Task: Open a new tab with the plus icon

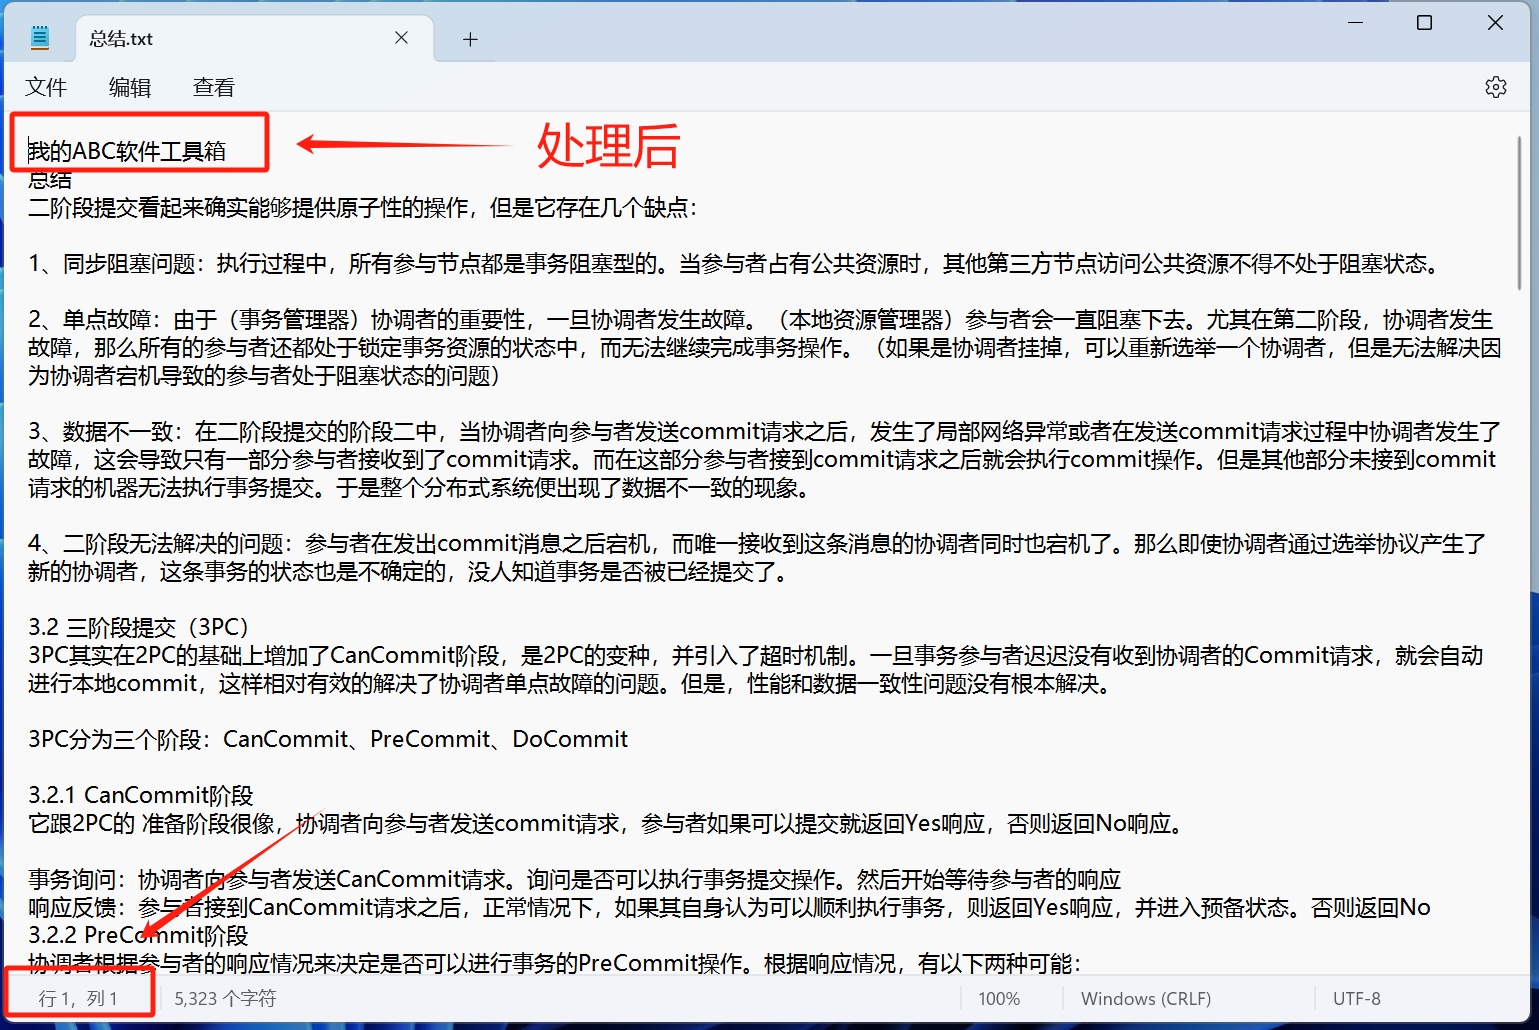Action: pos(469,38)
